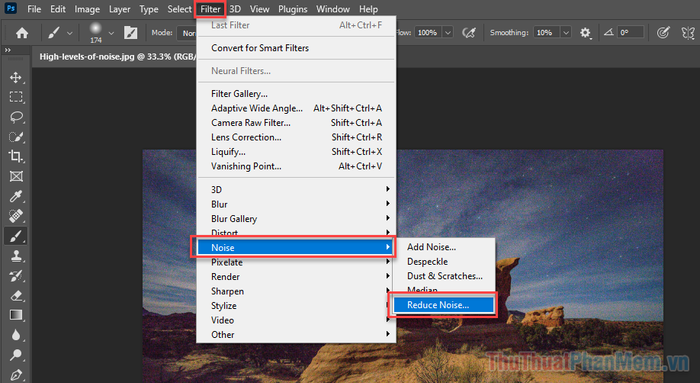
Task: Expand the toolbar double-arrow
Action: click(x=8, y=50)
